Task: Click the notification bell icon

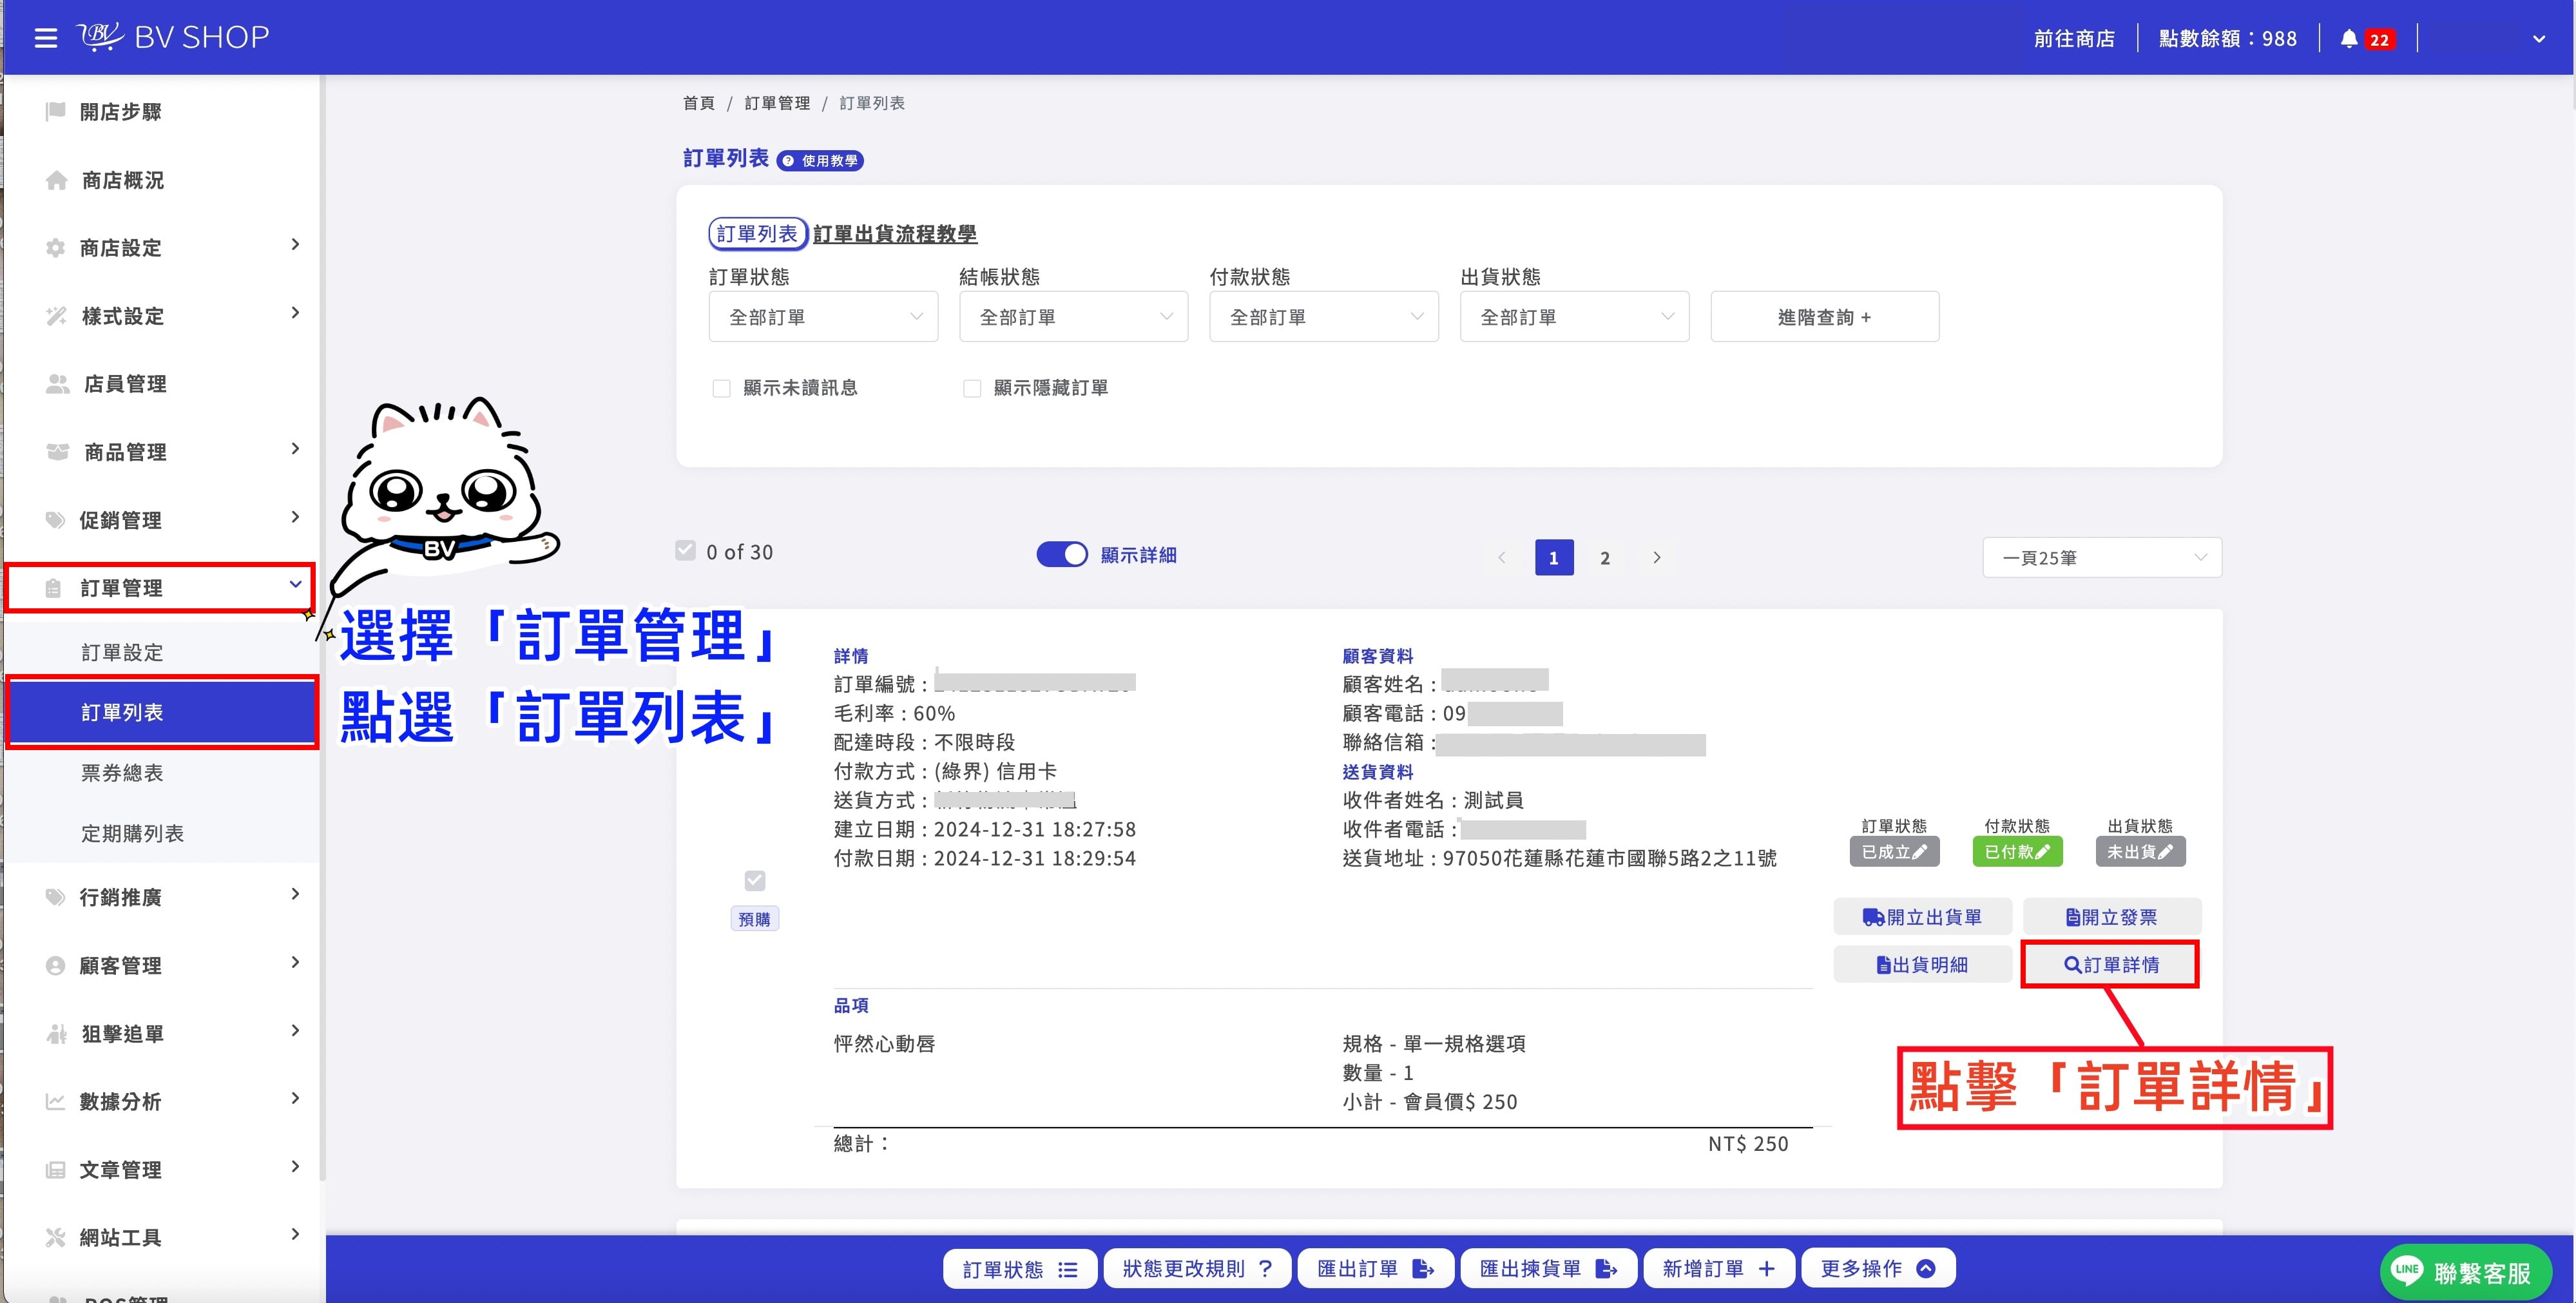Action: coord(2349,38)
